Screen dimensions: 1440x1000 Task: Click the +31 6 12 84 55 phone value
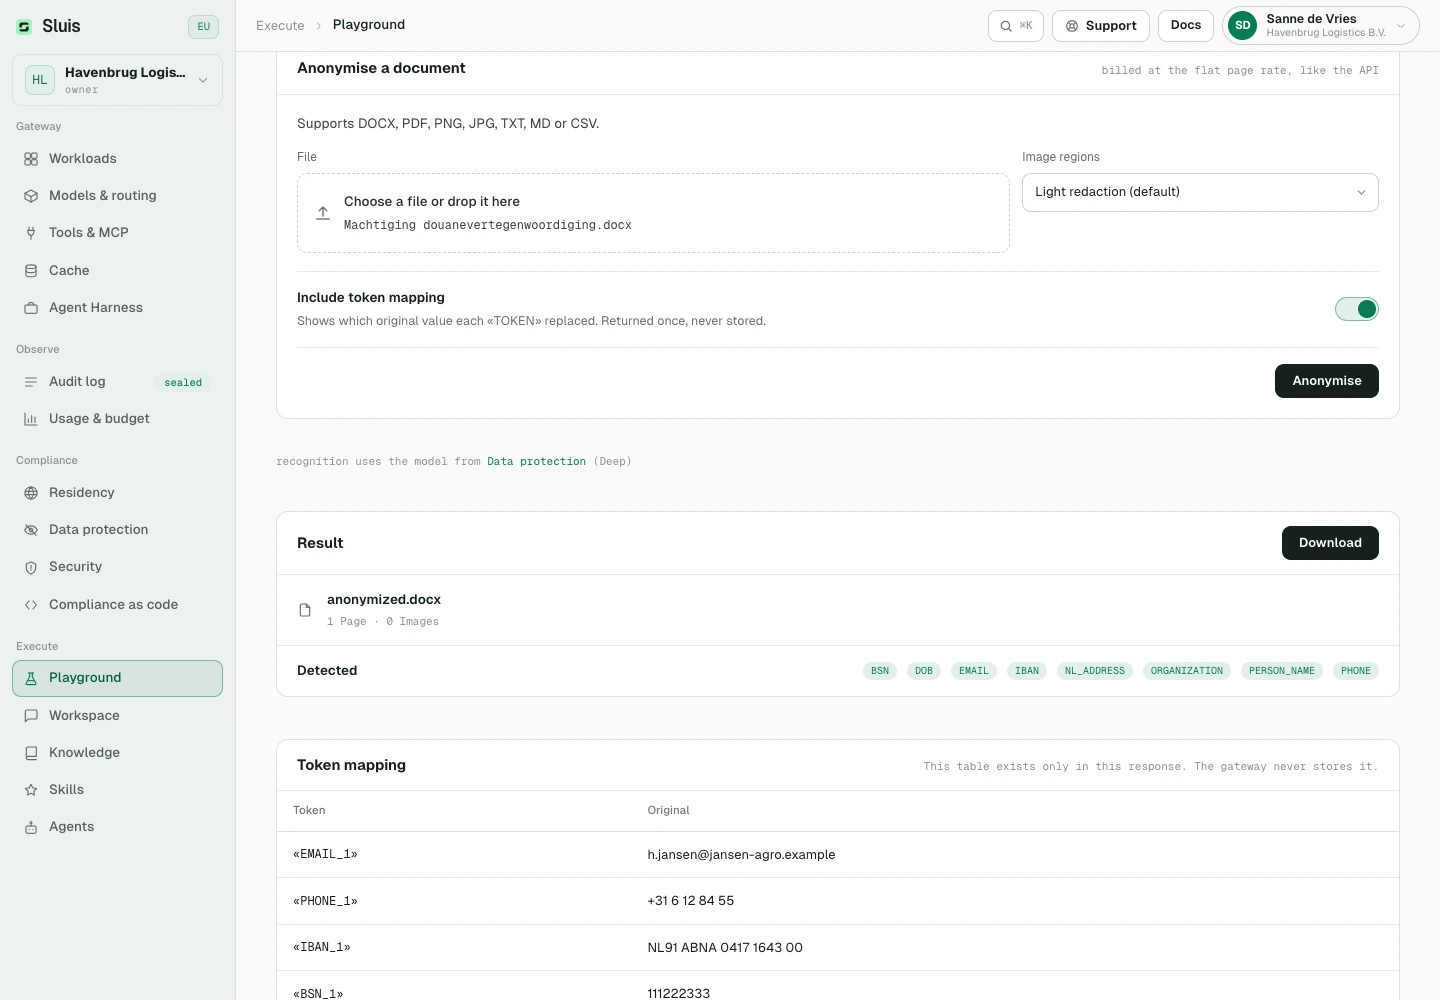click(691, 901)
